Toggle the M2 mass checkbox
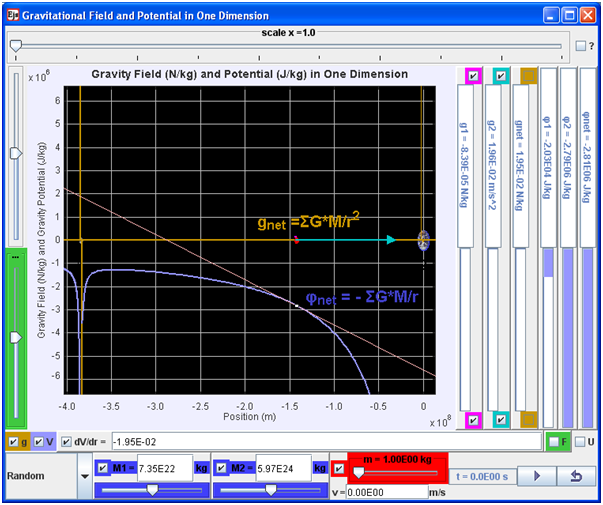The width and height of the screenshot is (603, 505). coord(221,468)
